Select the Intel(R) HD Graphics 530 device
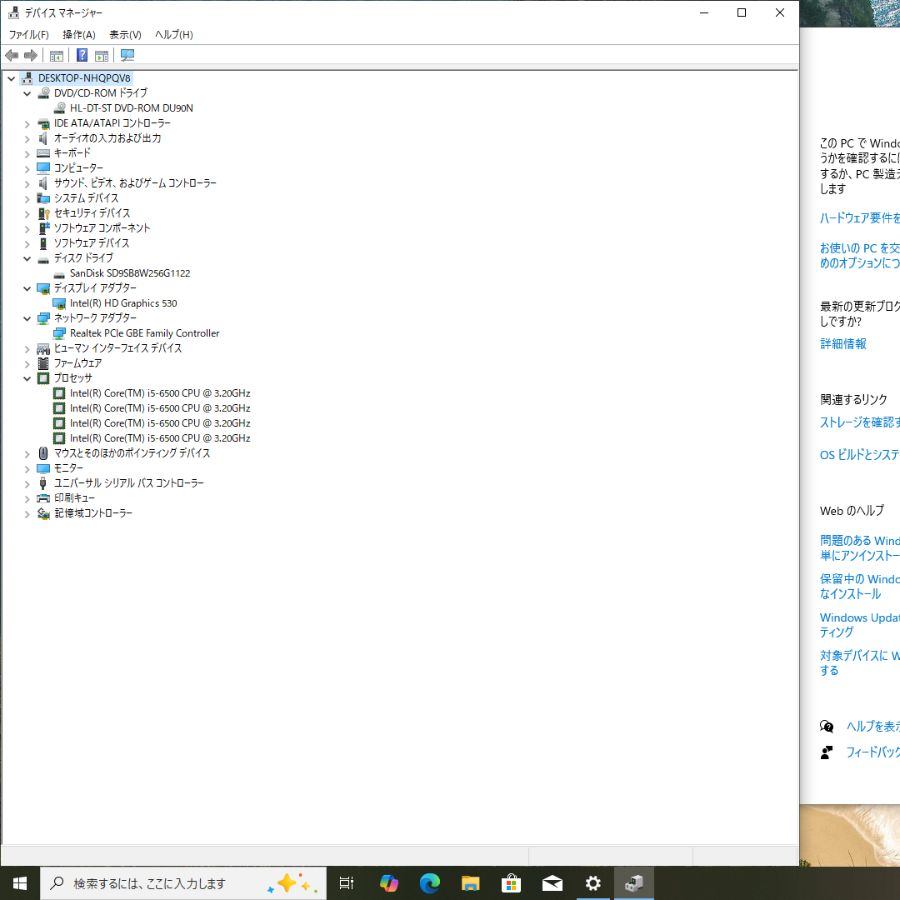This screenshot has height=900, width=900. click(x=123, y=303)
